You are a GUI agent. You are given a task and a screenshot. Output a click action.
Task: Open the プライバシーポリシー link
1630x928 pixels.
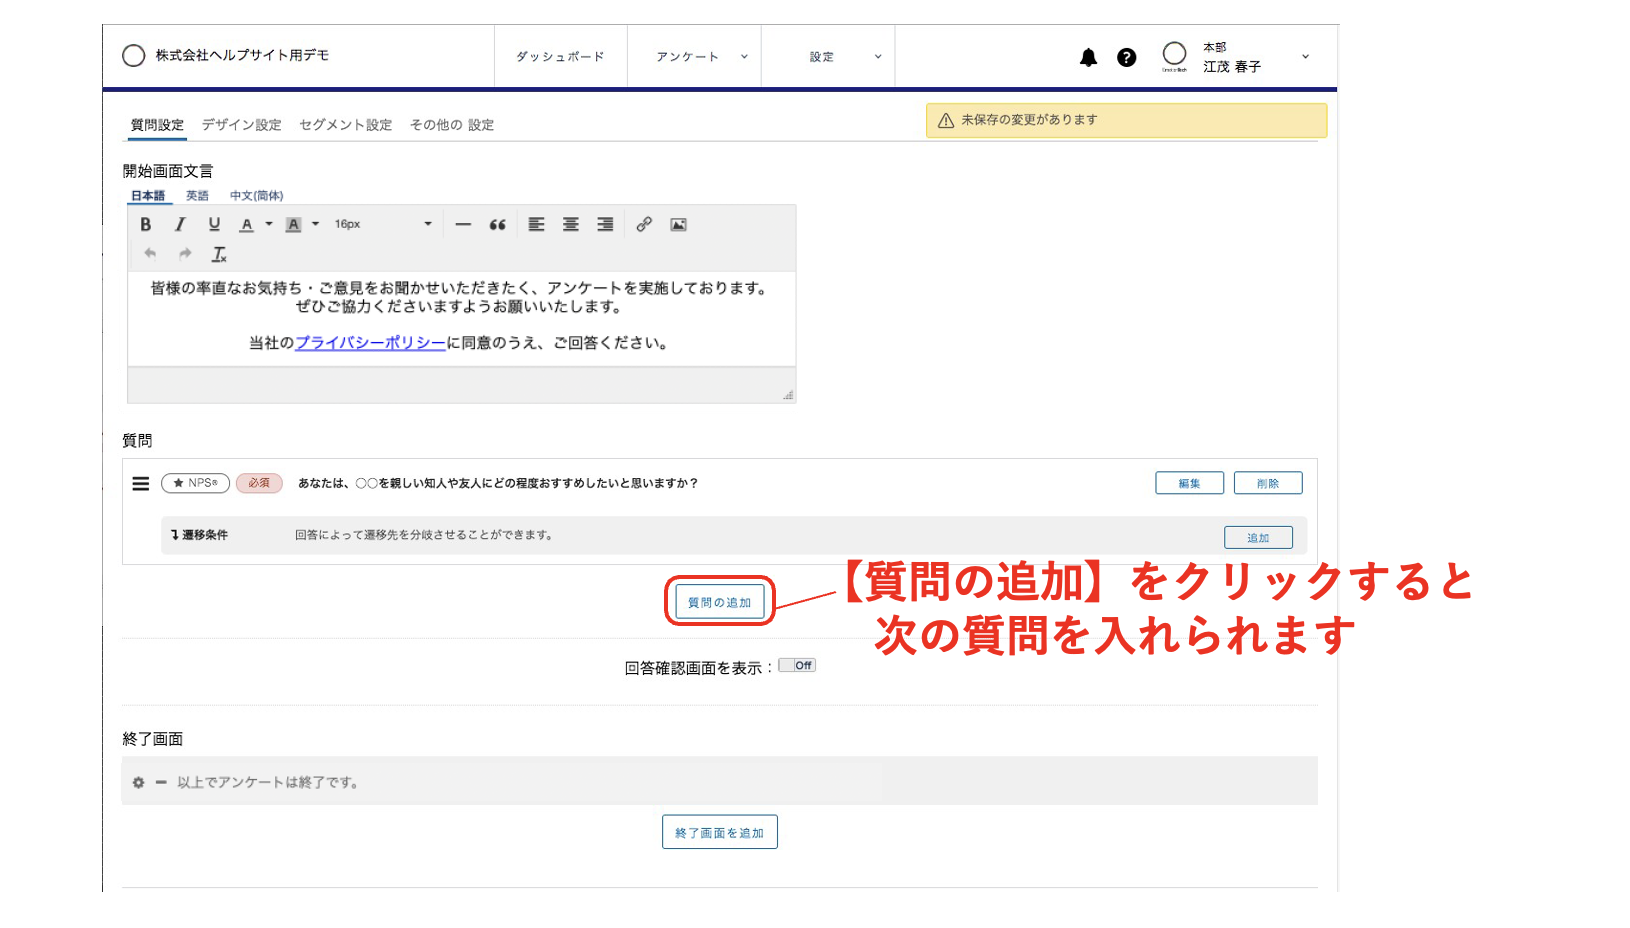click(x=370, y=343)
